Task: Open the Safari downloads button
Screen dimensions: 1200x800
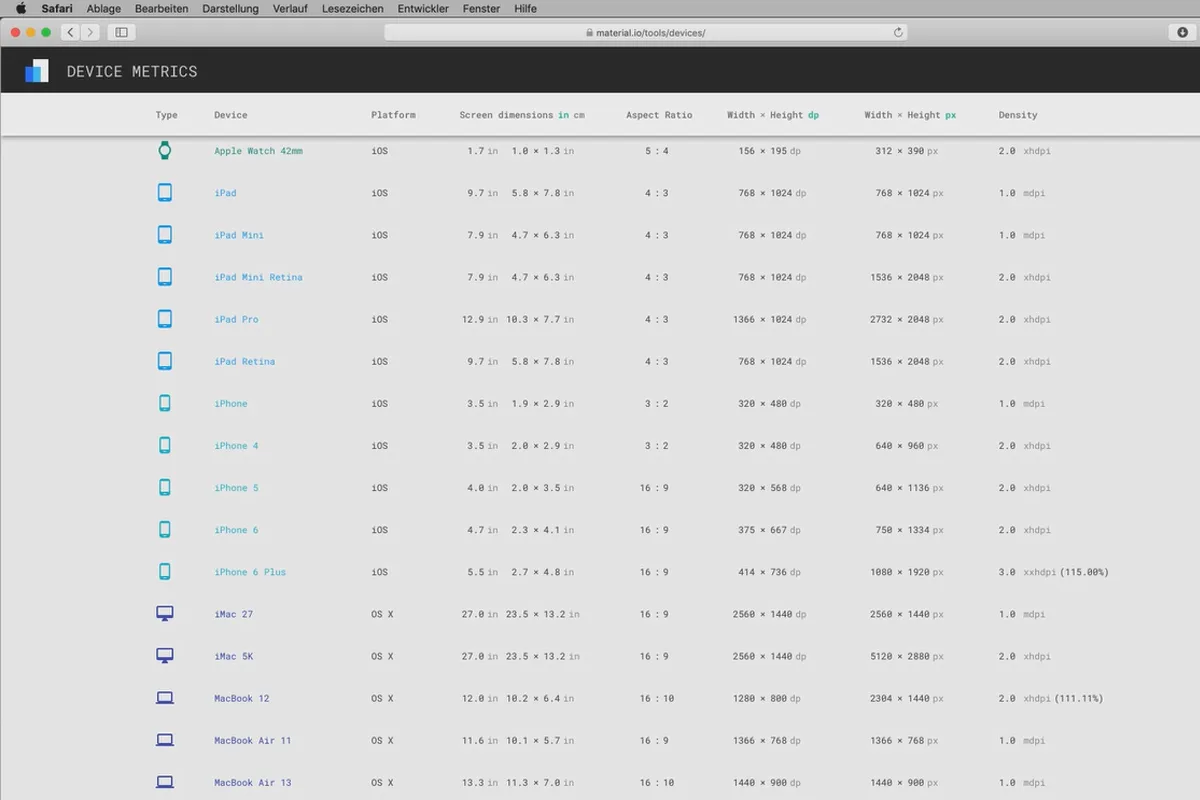Action: click(1181, 32)
